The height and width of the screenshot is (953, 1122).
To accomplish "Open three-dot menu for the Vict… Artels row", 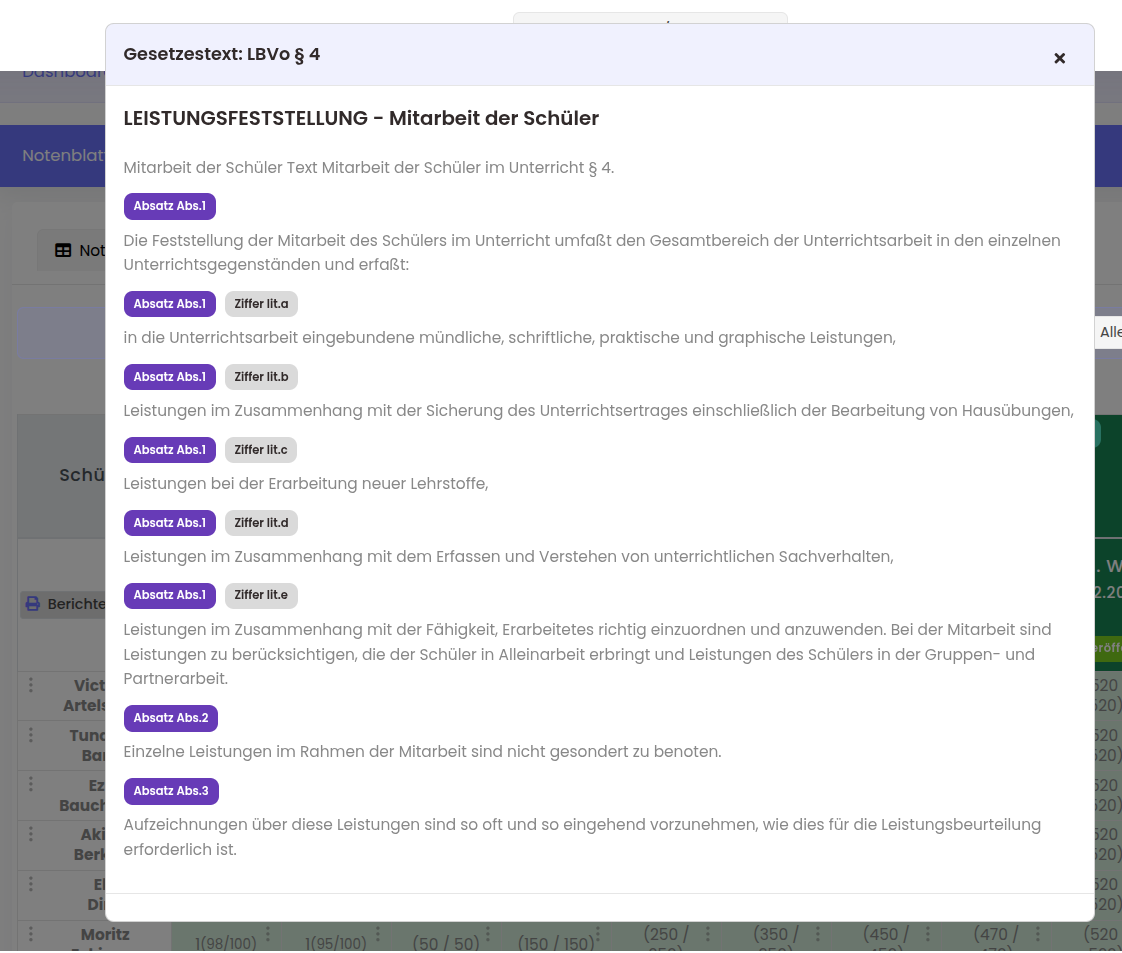I will click(31, 685).
